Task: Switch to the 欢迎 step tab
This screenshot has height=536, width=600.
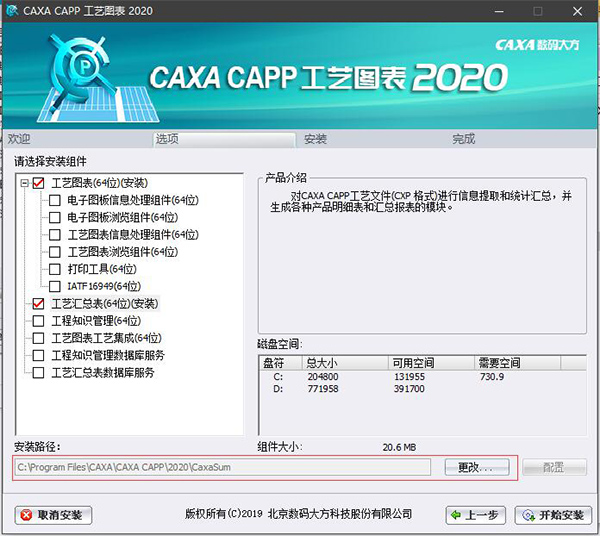Action: pos(77,139)
